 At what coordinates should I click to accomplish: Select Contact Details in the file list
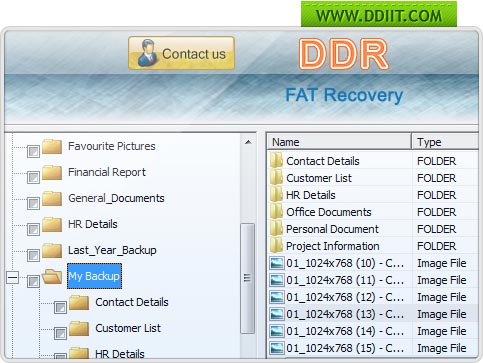tap(323, 161)
